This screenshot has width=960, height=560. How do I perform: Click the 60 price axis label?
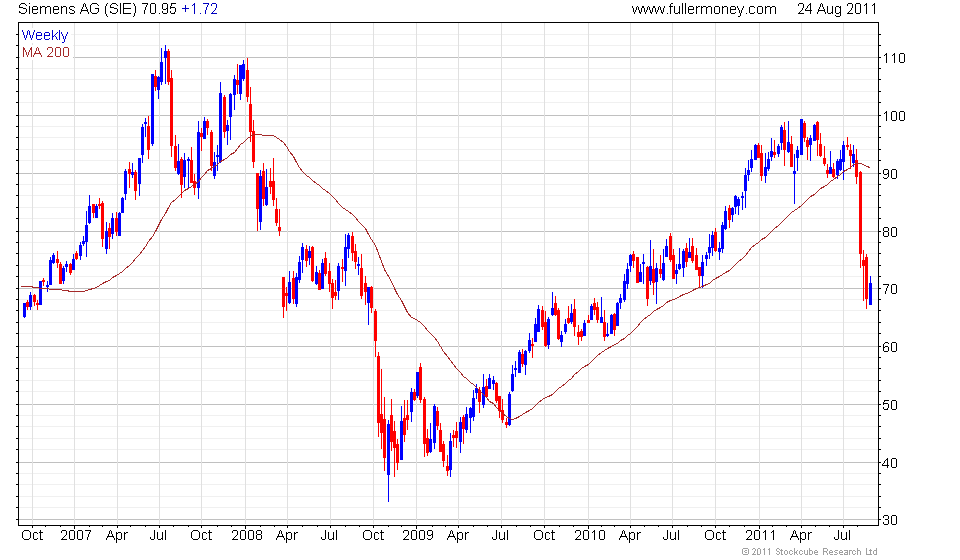890,347
